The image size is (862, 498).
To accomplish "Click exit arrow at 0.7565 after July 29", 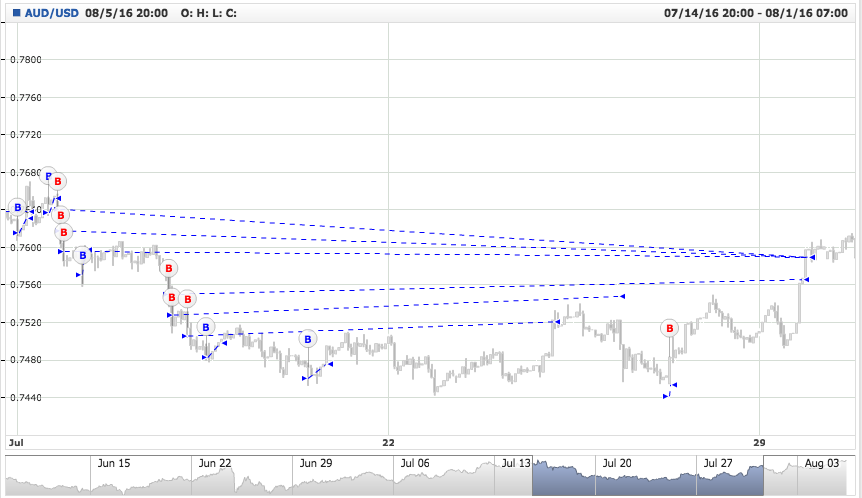I will click(x=806, y=280).
